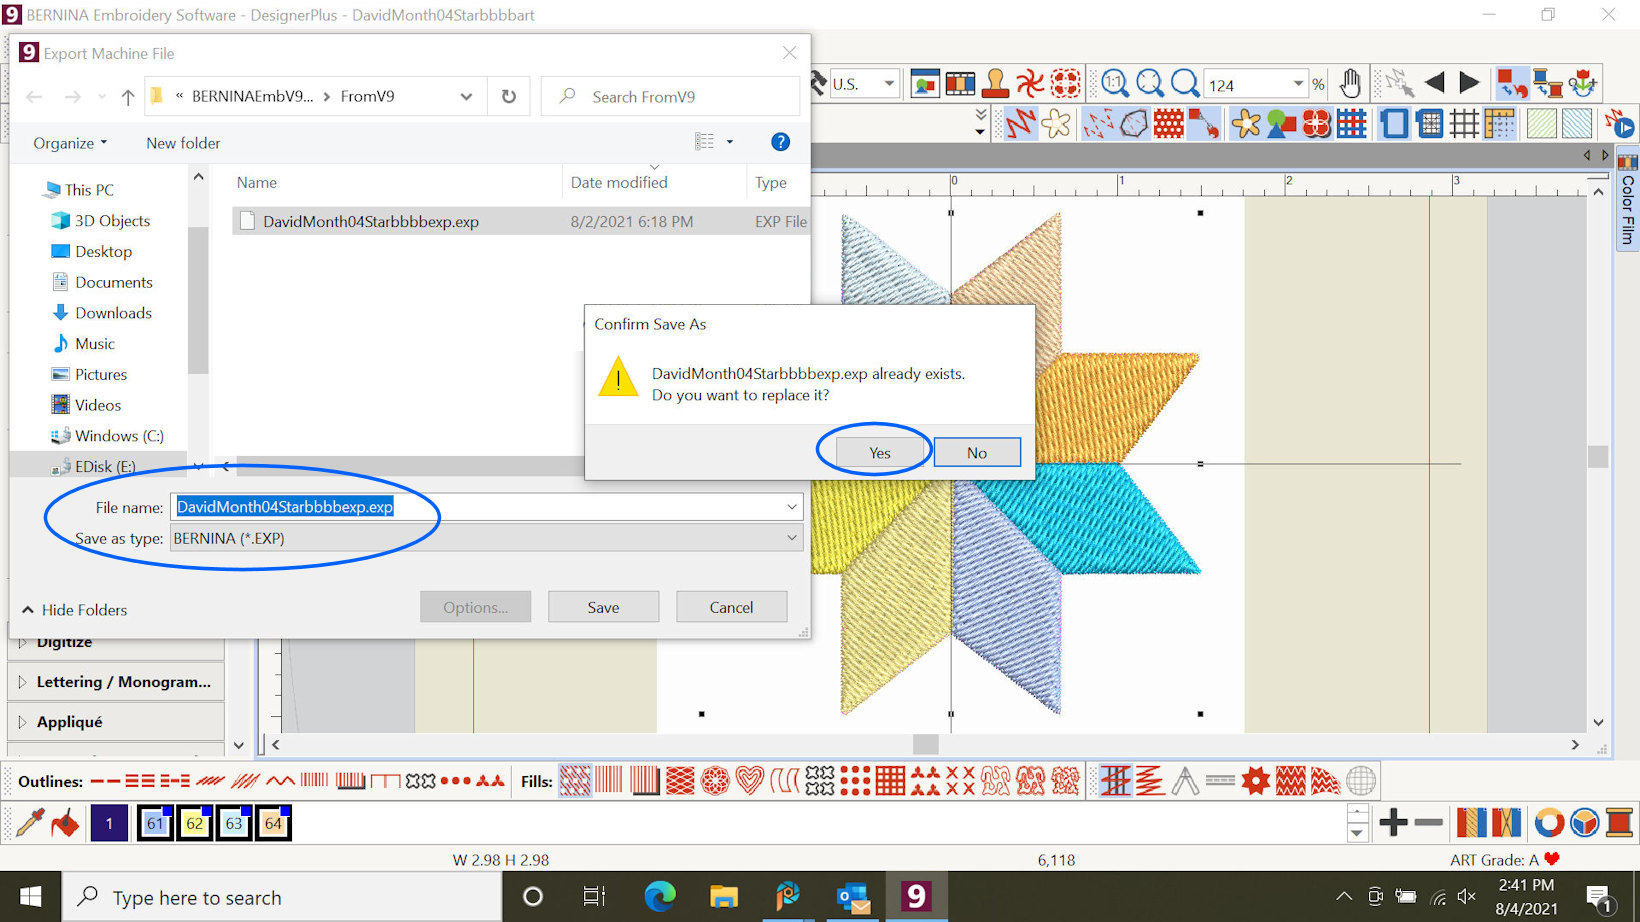This screenshot has height=922, width=1640.
Task: Click the thread spools icon
Action: 1548,84
